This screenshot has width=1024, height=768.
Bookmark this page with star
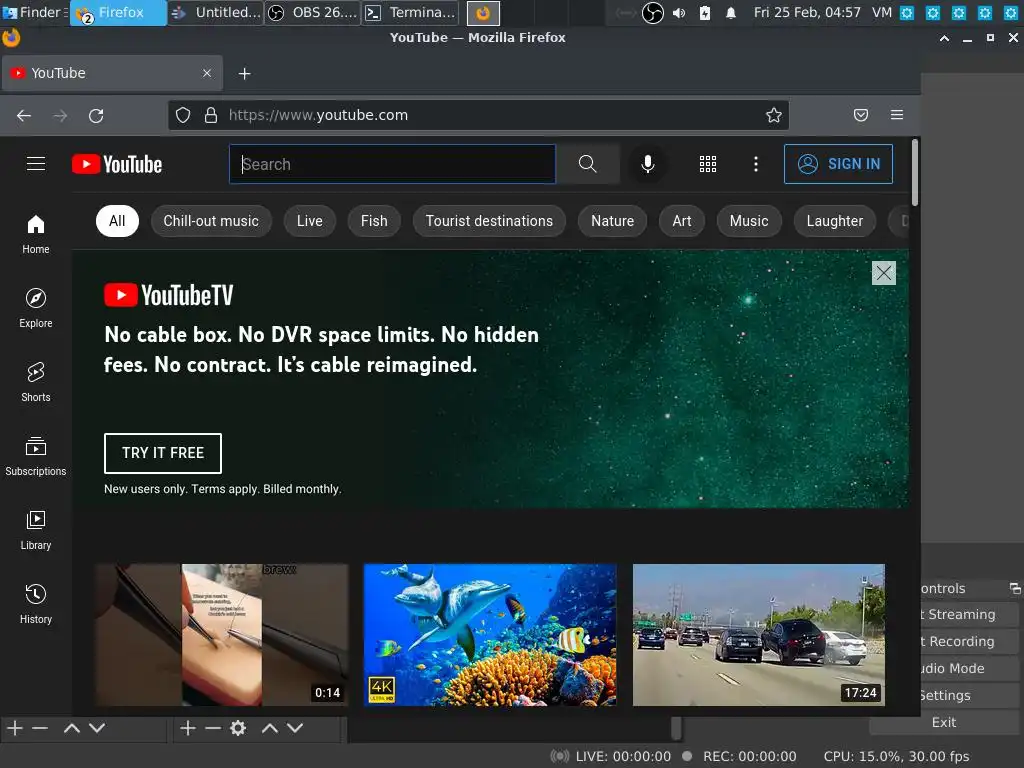pyautogui.click(x=774, y=116)
